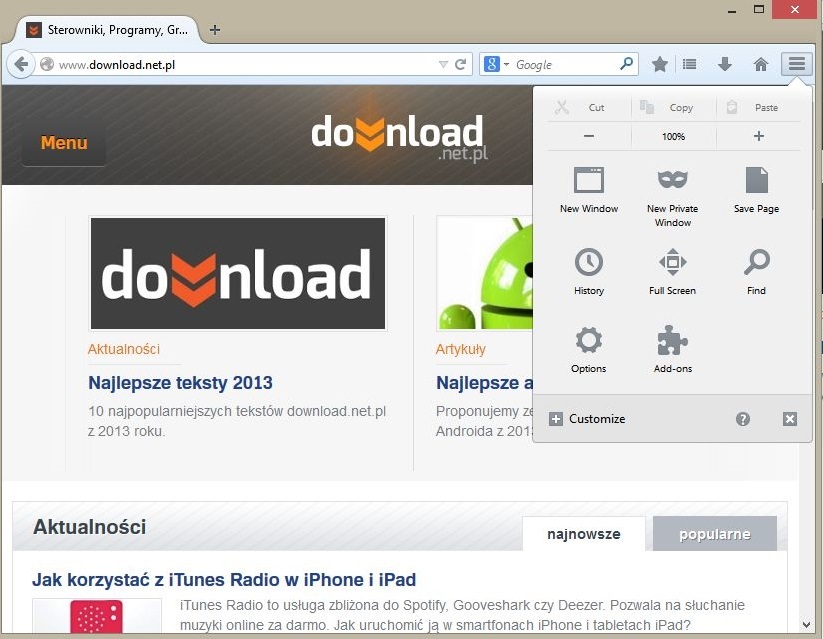Reset zoom by clicking 100%
This screenshot has height=639, width=823.
click(x=673, y=137)
